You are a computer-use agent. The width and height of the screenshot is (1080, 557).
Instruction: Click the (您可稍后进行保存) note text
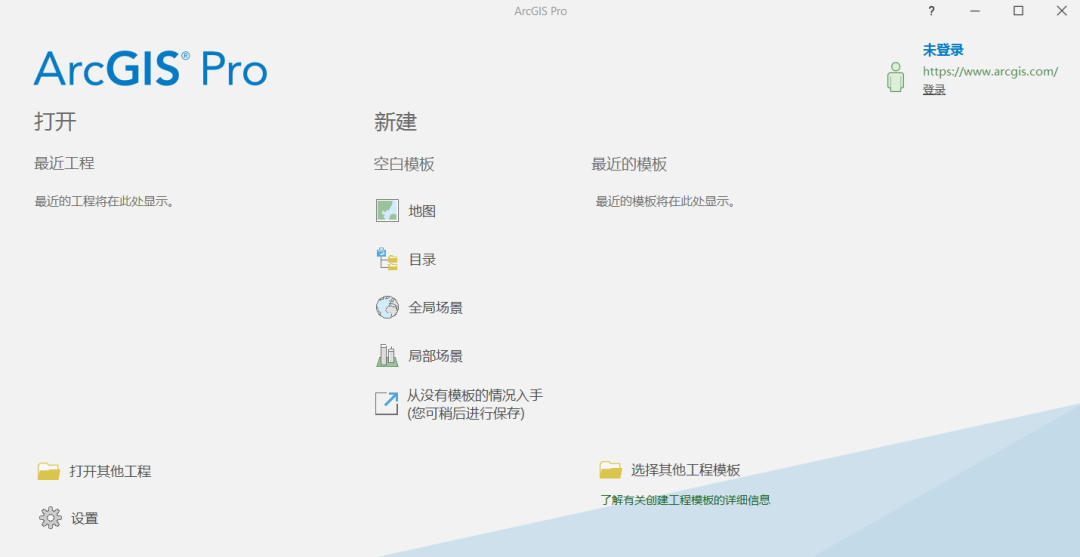[466, 414]
